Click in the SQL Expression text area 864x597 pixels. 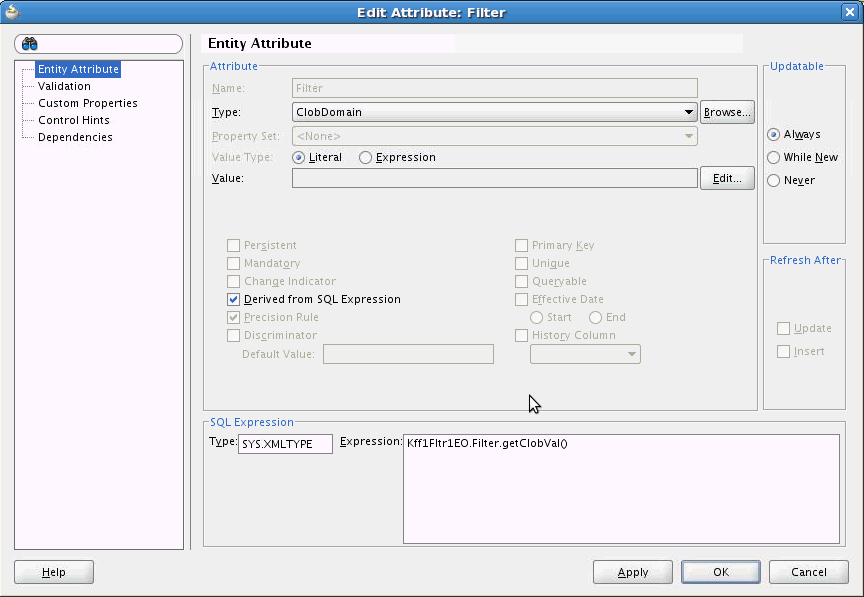click(622, 488)
